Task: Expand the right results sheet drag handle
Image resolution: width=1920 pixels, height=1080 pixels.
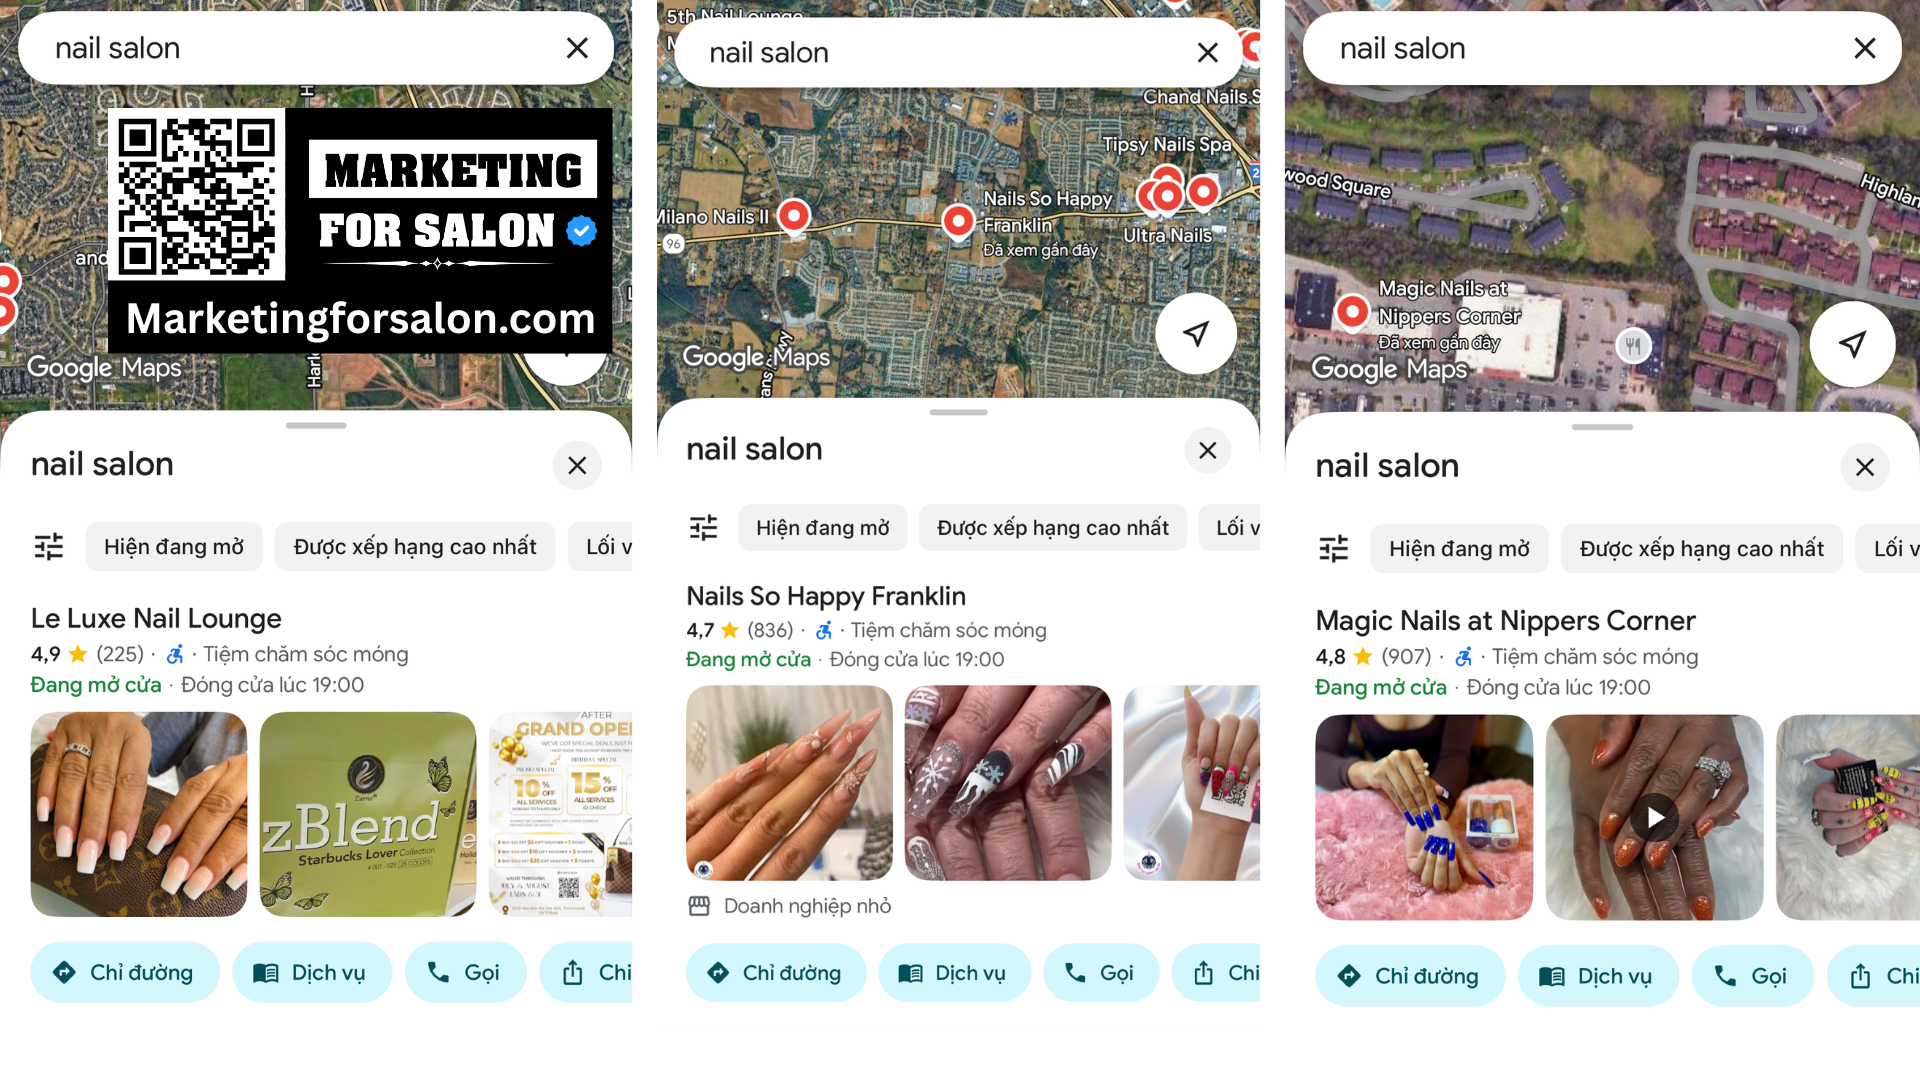Action: [1602, 427]
